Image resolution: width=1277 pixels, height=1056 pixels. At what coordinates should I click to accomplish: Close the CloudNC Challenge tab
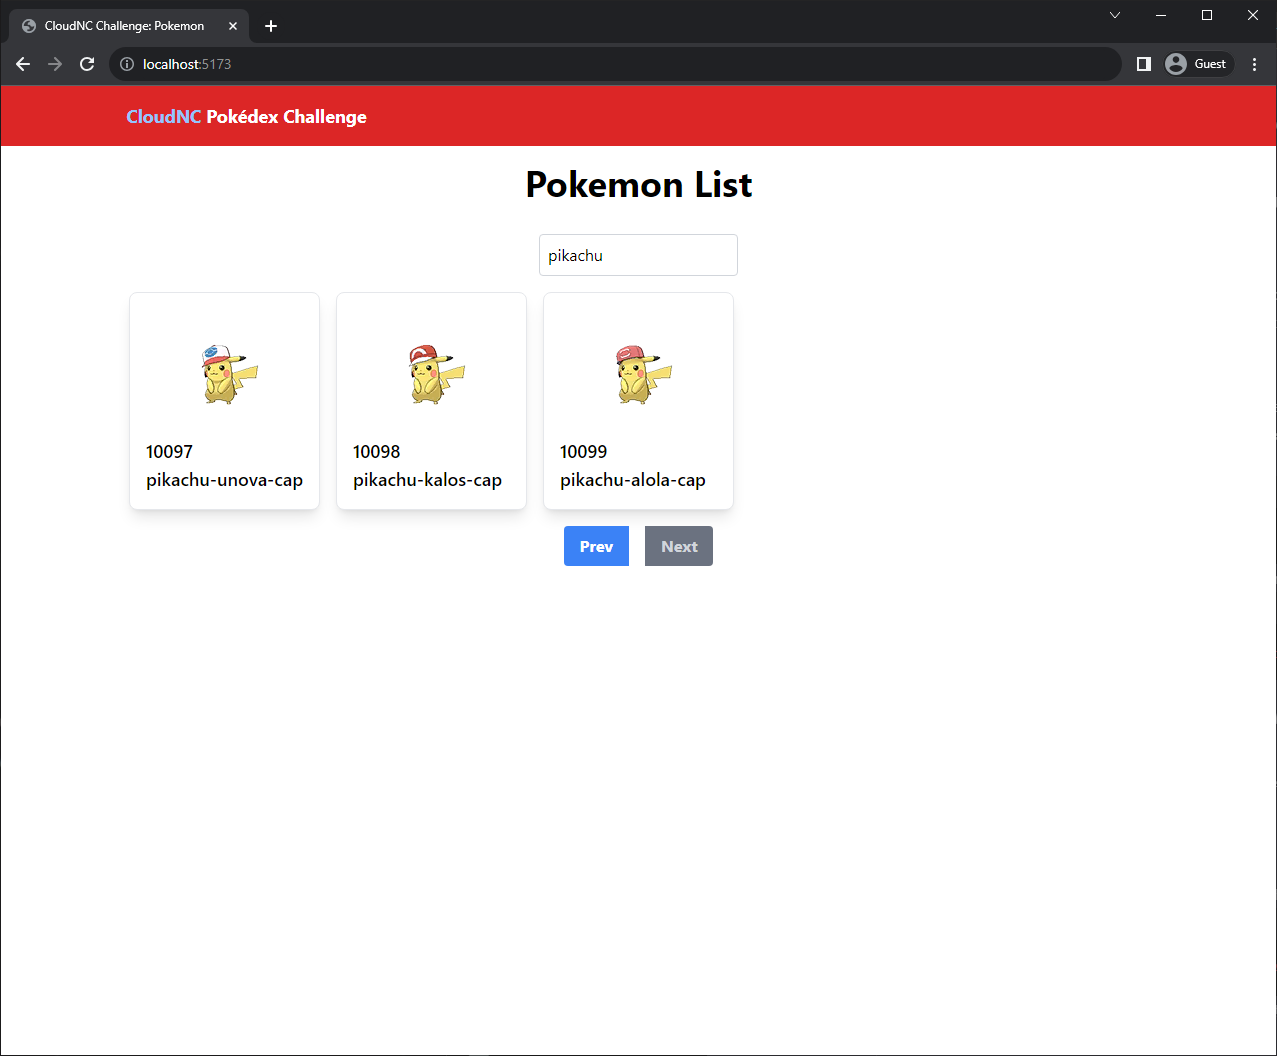pos(233,26)
